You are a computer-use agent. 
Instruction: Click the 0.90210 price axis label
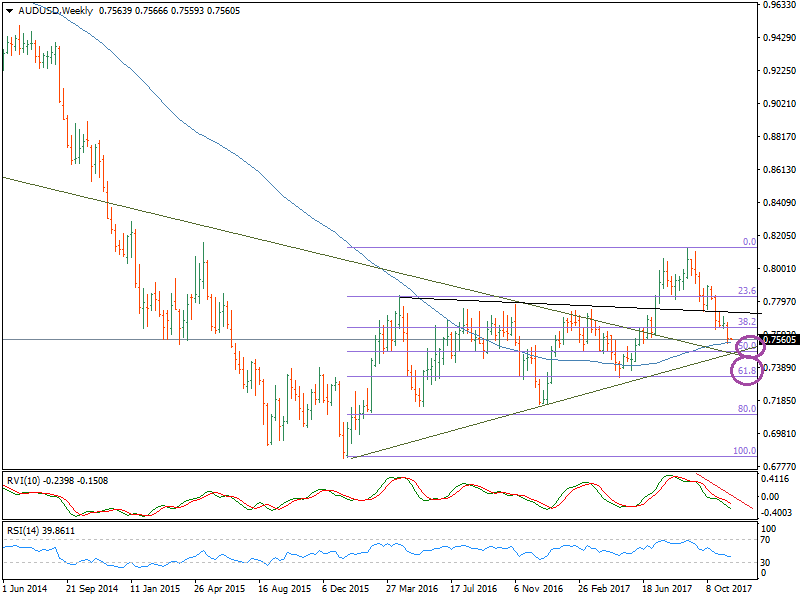(780, 104)
